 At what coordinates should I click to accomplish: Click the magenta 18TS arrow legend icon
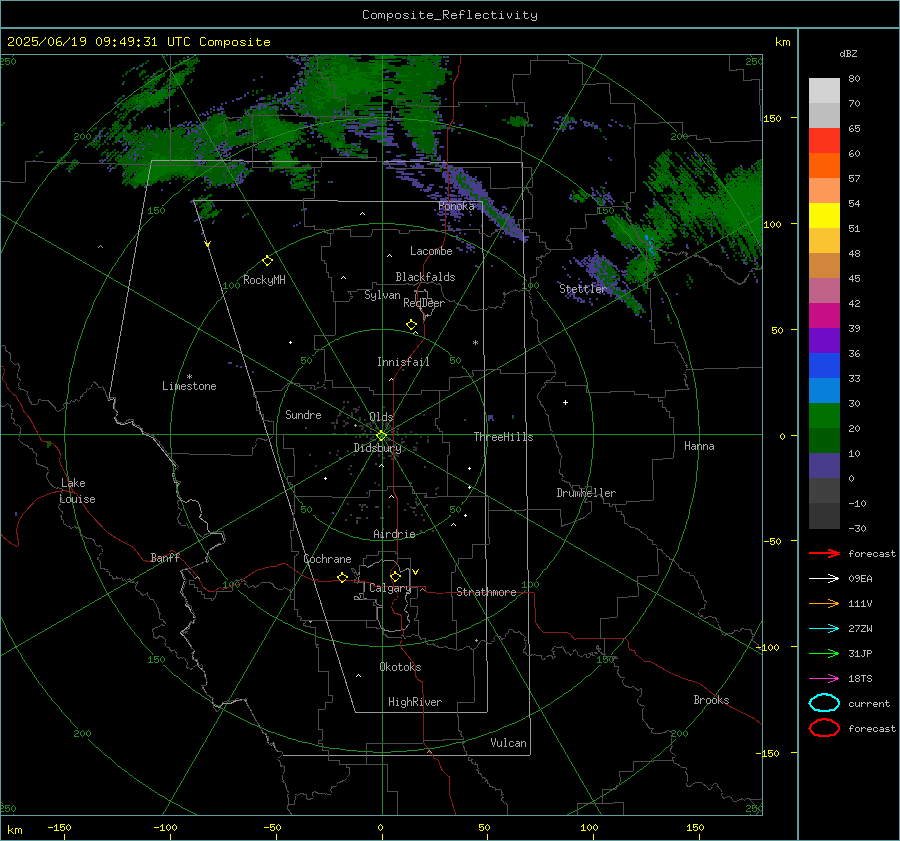[x=824, y=679]
